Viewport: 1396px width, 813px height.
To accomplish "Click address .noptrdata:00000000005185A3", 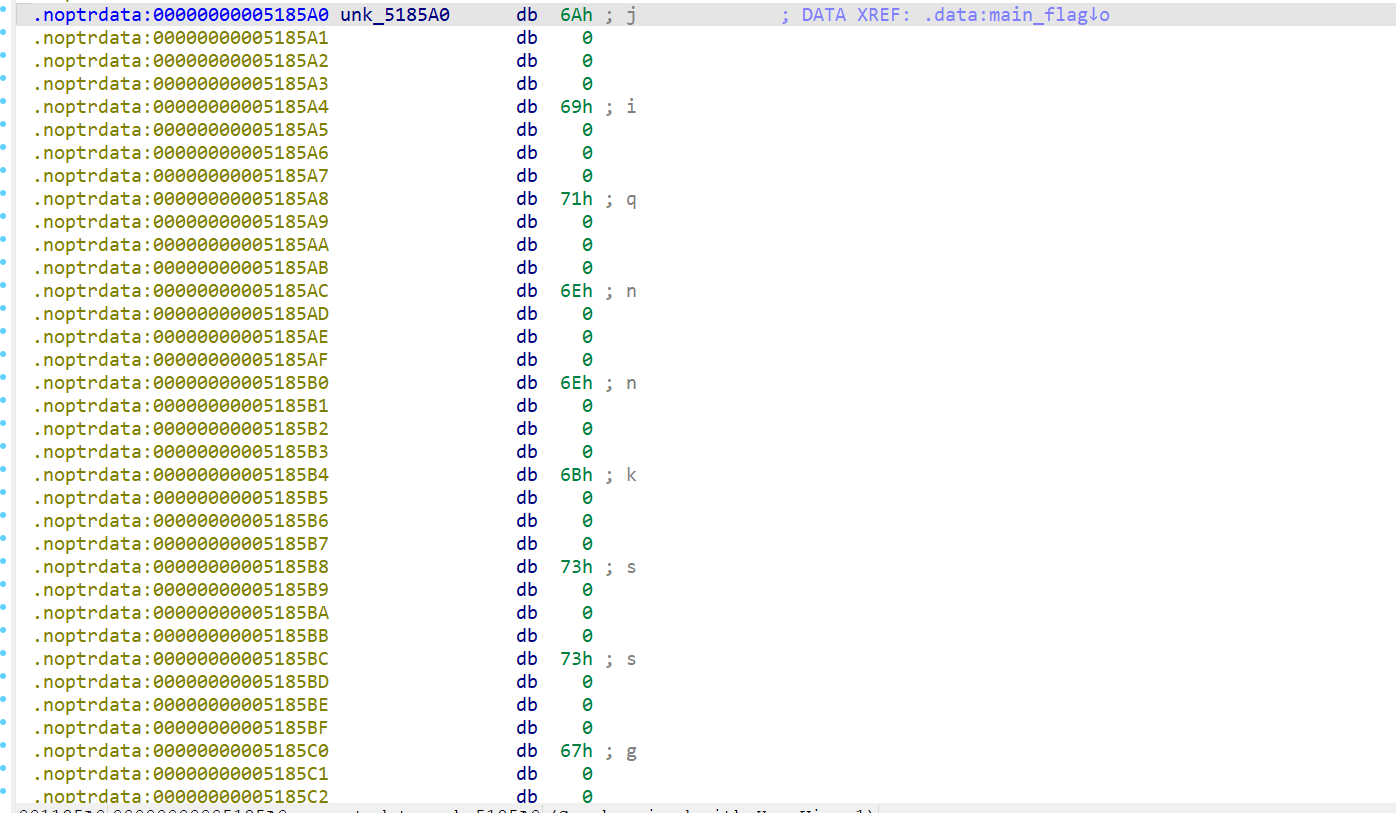I will (x=181, y=84).
